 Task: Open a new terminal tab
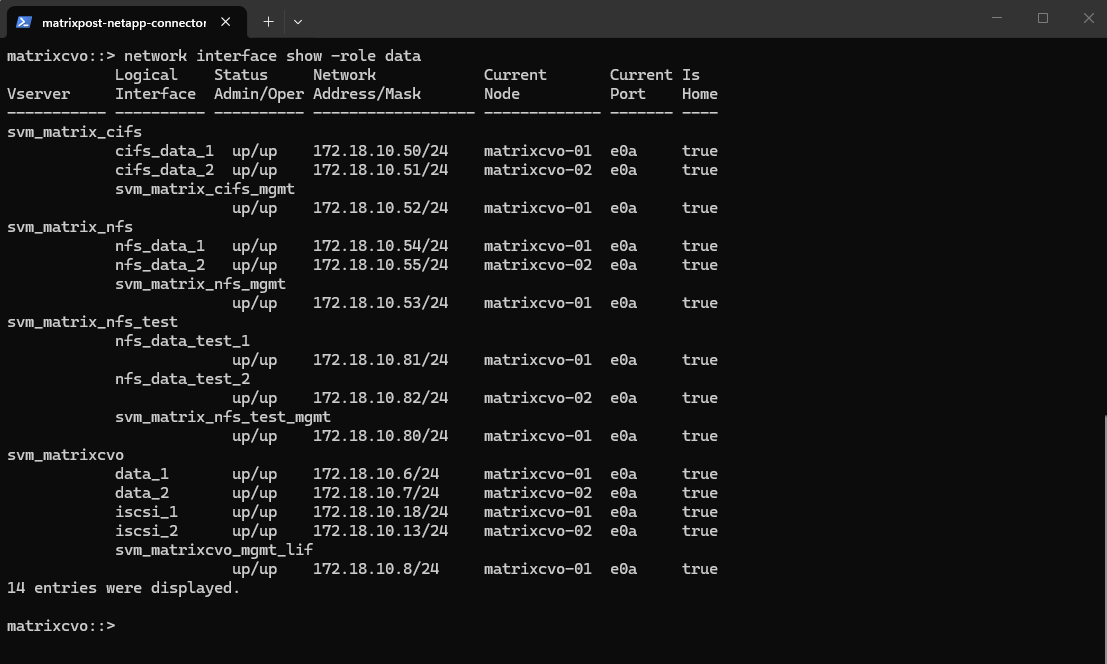coord(268,21)
